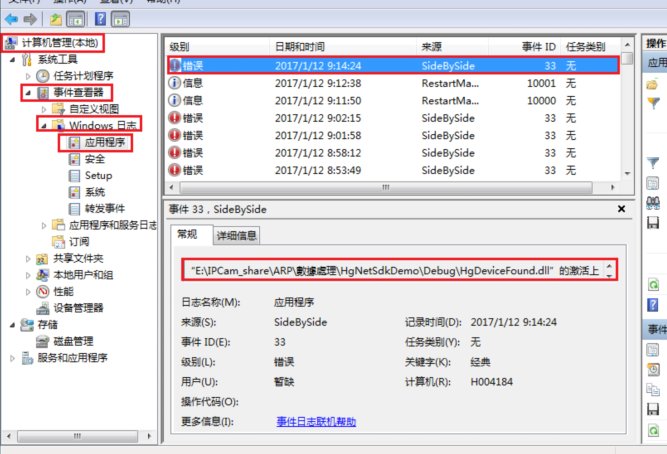Select 自定义视图 folder
667x454 pixels.
click(94, 109)
